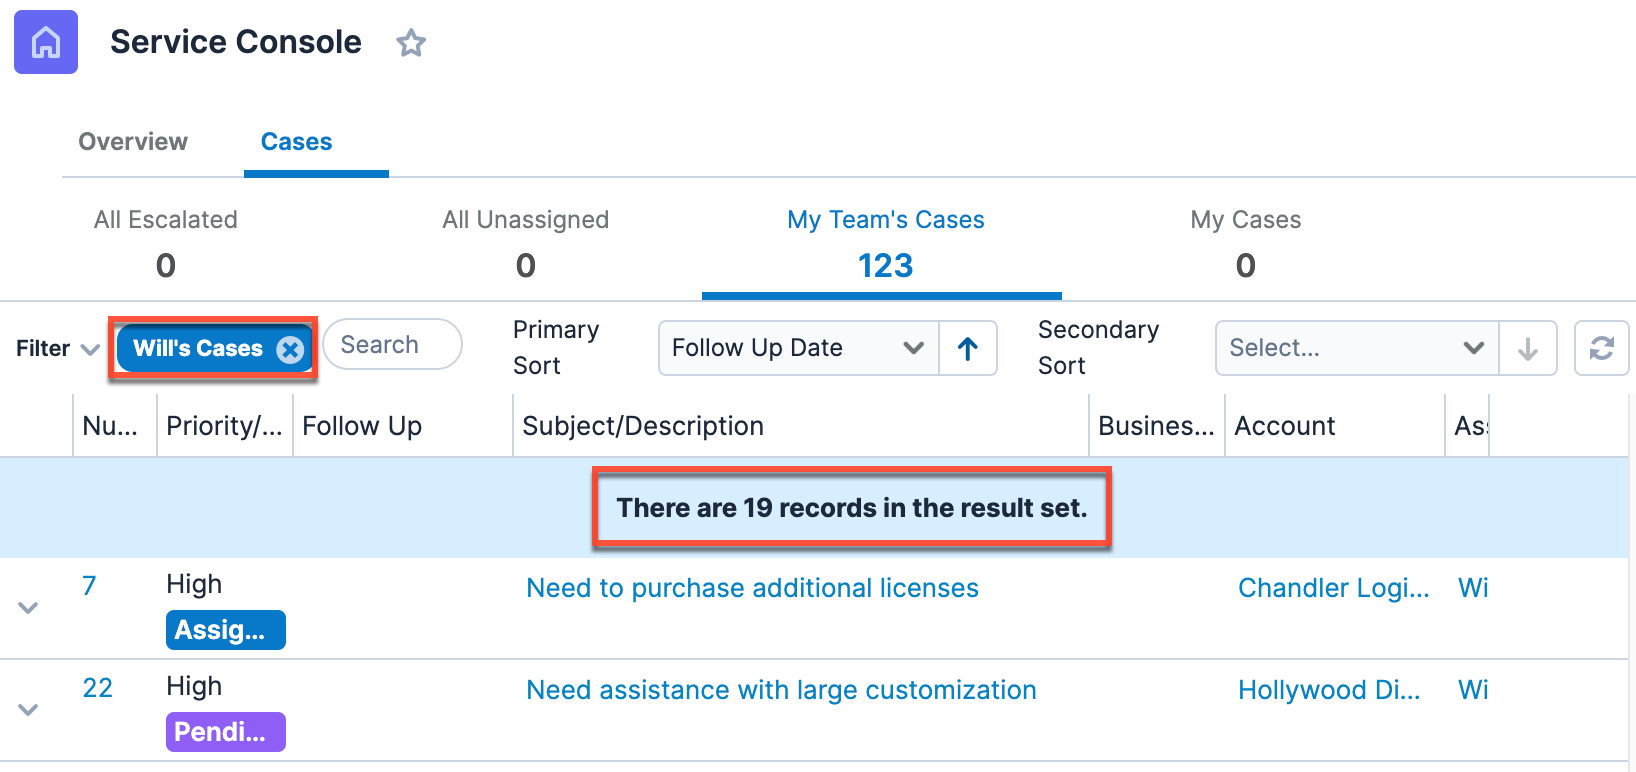Toggle secondary sort direction arrow
Image resolution: width=1636 pixels, height=772 pixels.
point(1527,348)
